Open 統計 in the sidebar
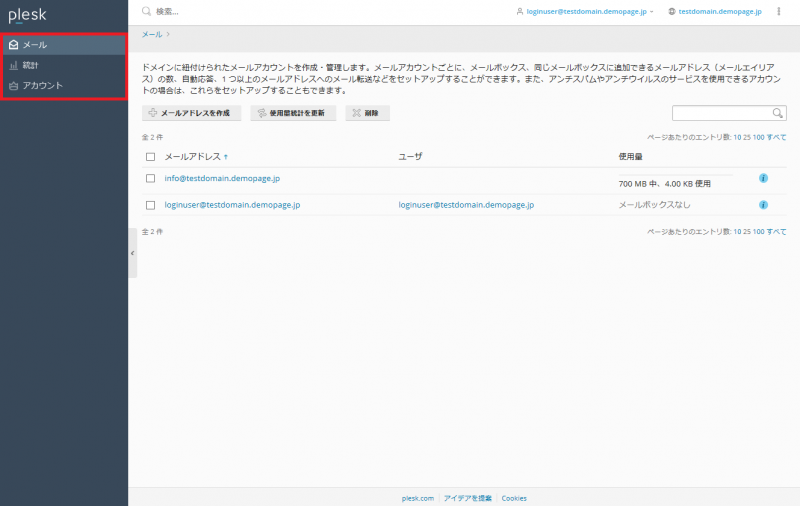800x506 pixels. pos(31,65)
